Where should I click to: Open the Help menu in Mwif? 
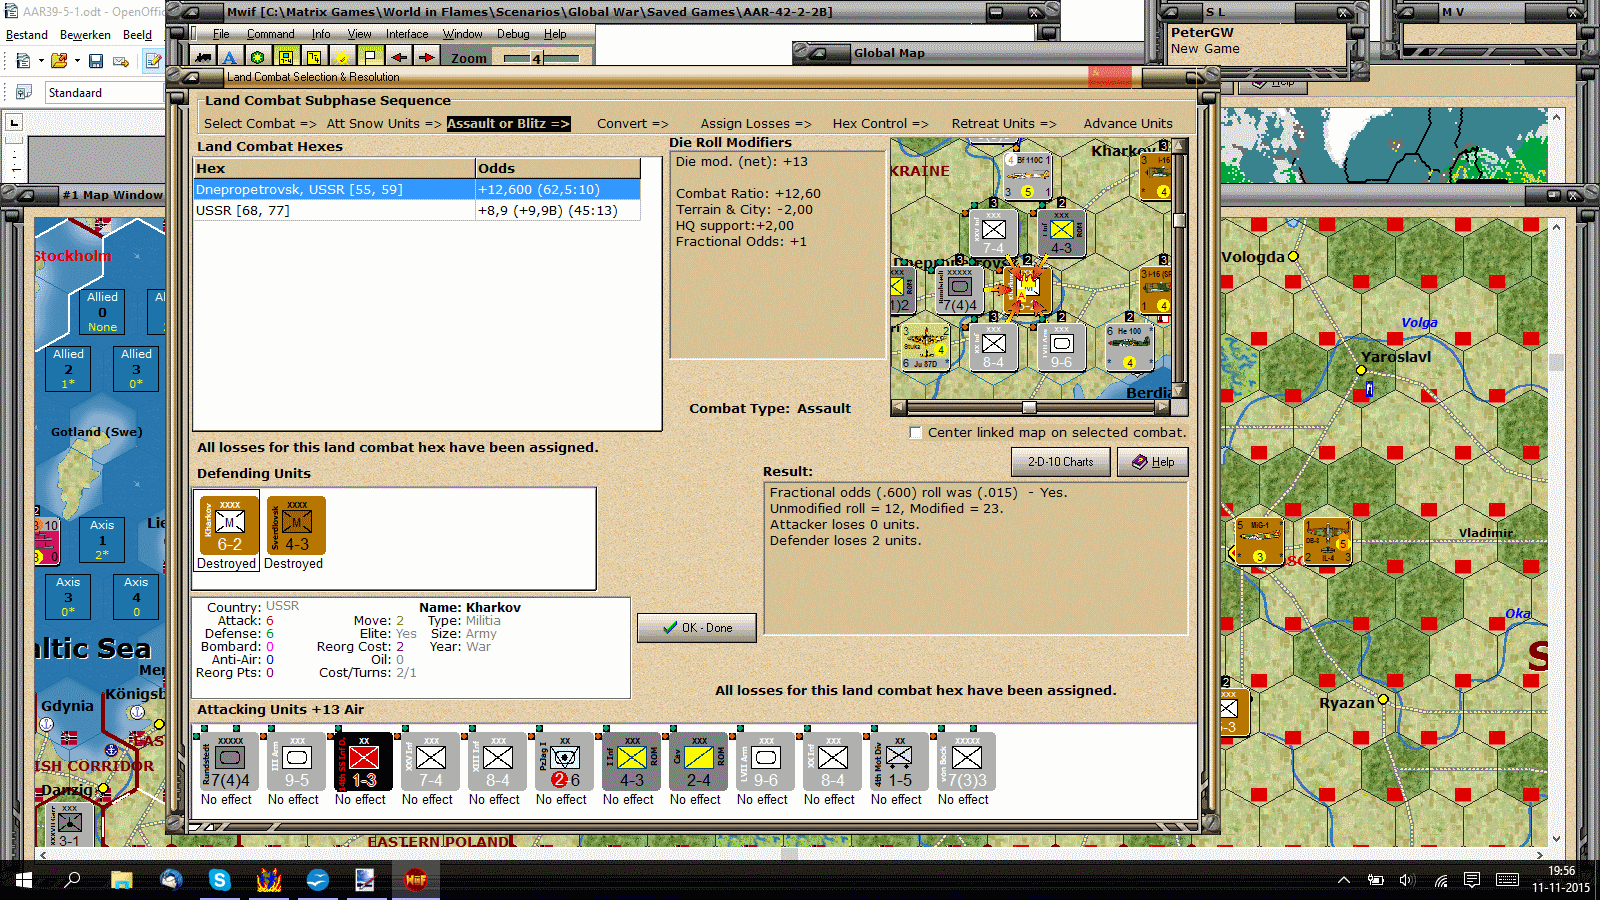(555, 34)
